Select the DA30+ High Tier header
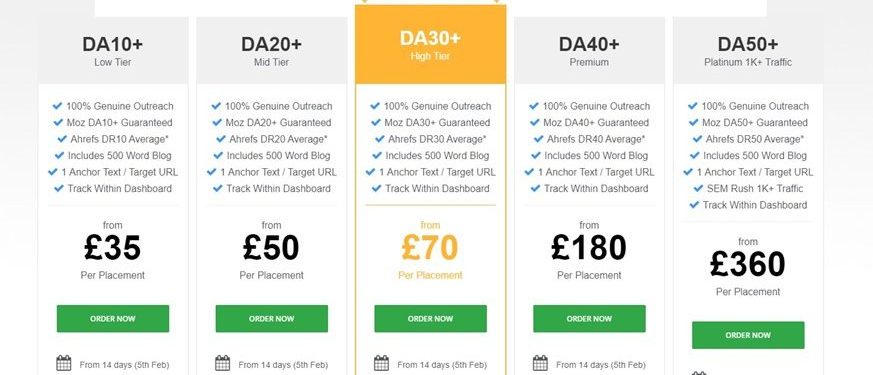 430,45
